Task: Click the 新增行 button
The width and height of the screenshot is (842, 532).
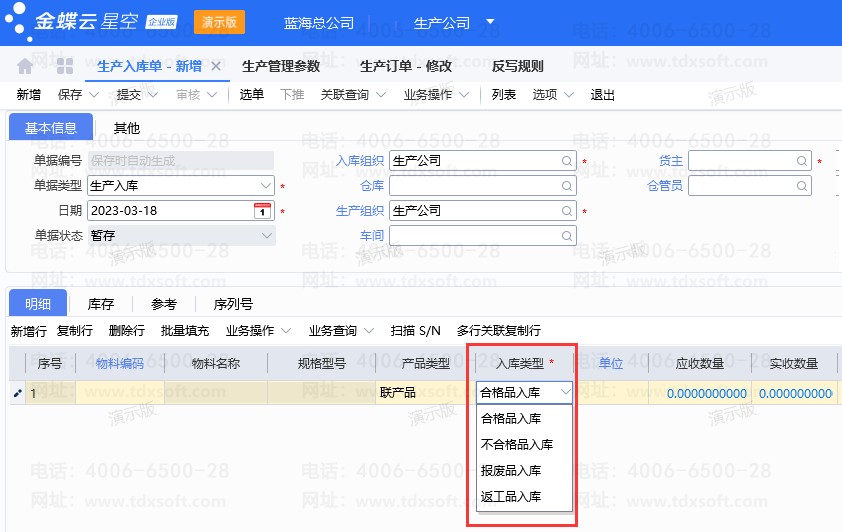Action: coord(28,330)
